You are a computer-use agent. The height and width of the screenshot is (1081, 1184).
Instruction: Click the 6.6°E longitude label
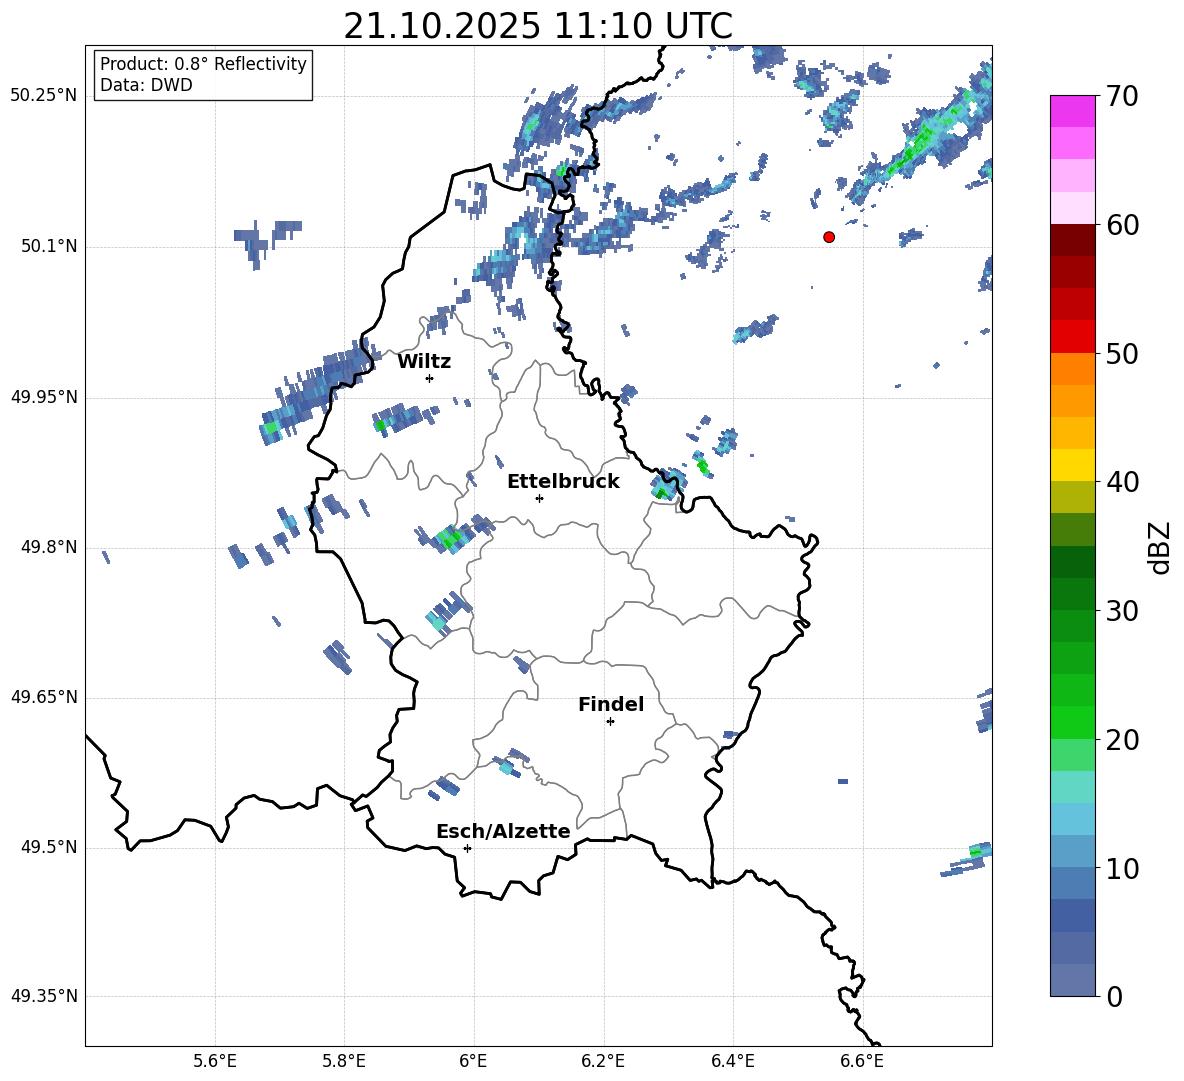point(862,1062)
